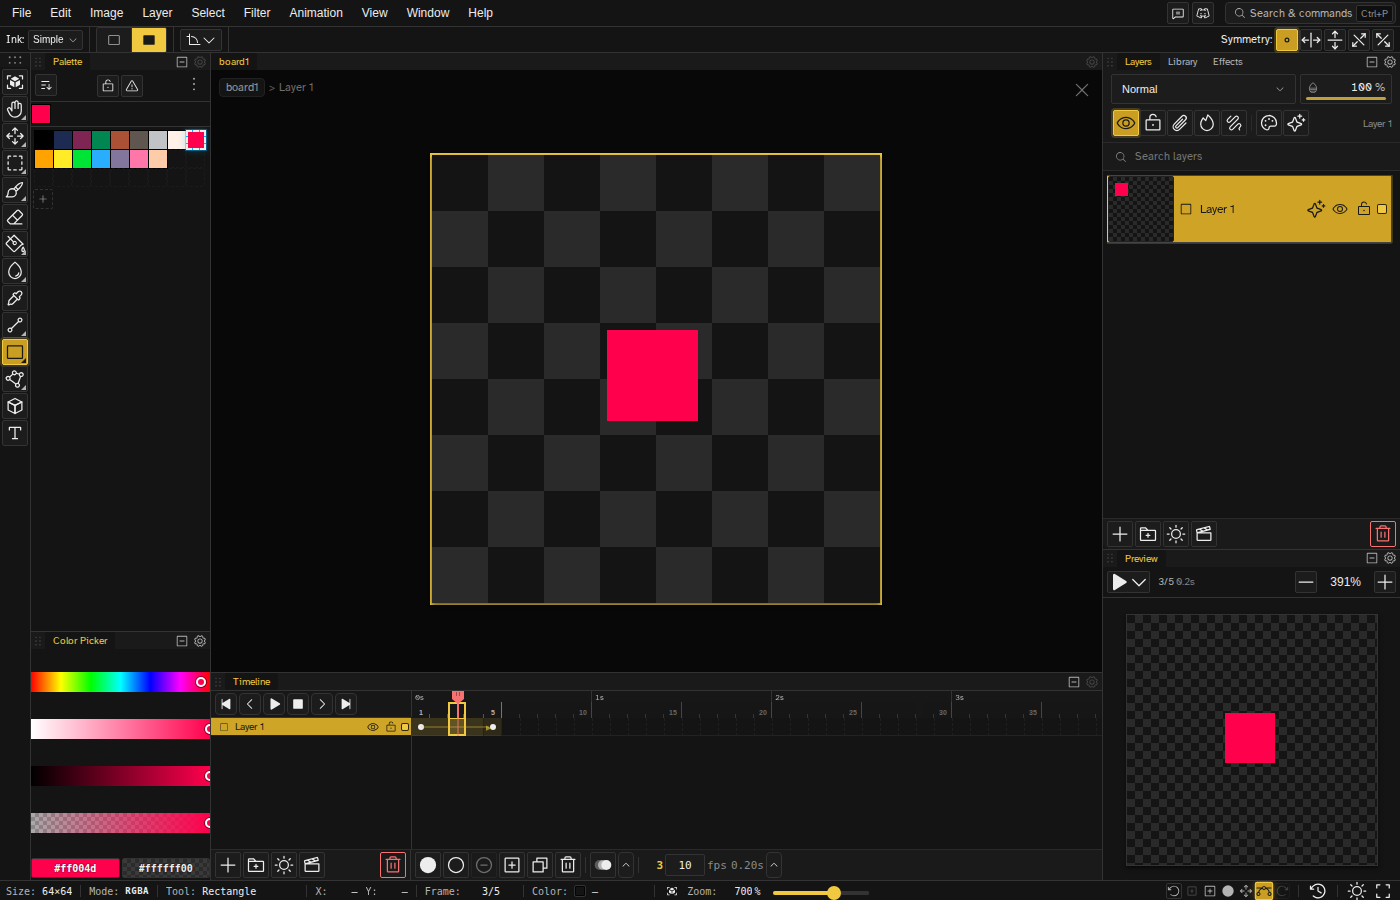
Task: Choose the 3D cube tool
Action: click(15, 406)
